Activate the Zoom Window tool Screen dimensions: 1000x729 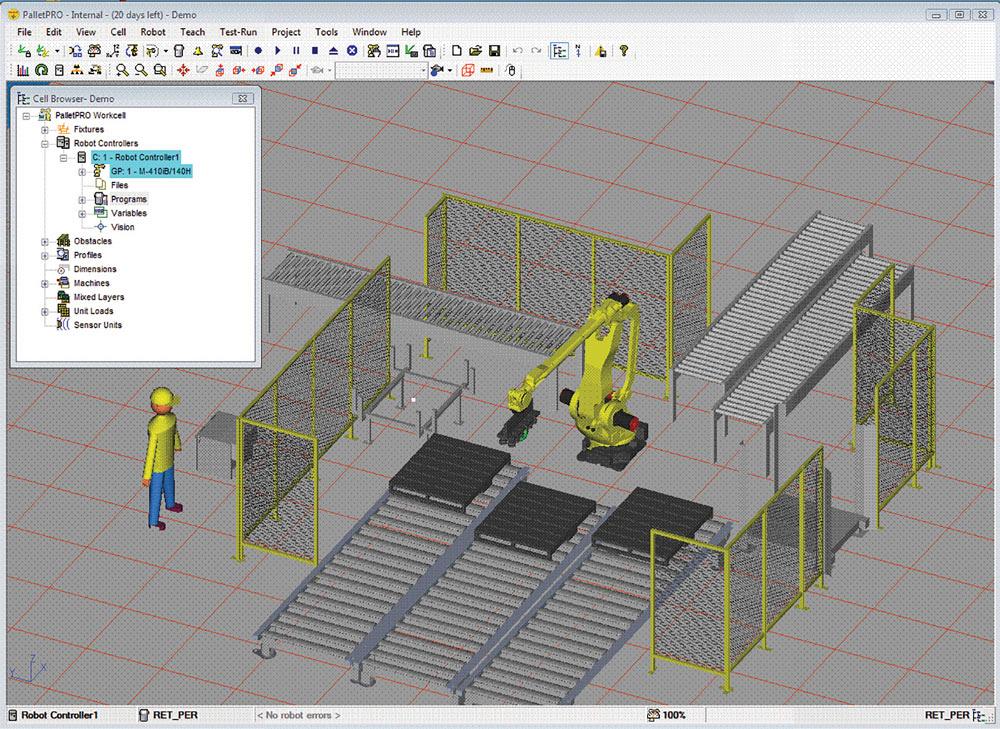click(x=158, y=70)
